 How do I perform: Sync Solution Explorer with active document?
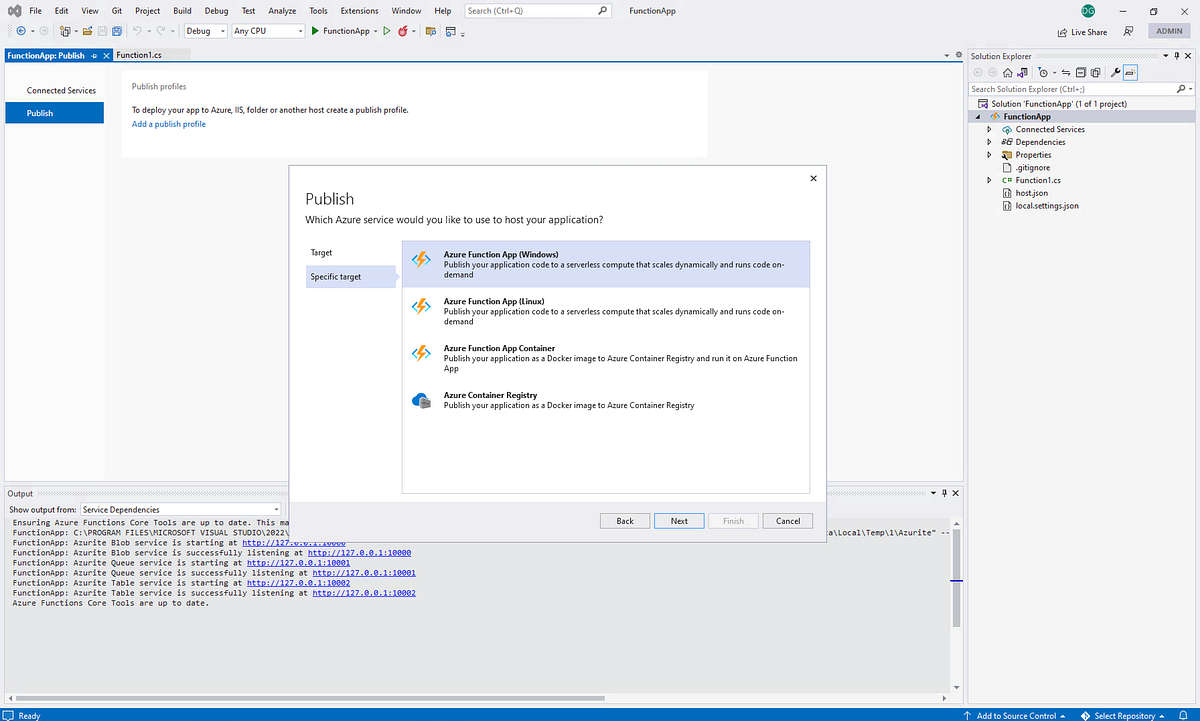[1066, 72]
